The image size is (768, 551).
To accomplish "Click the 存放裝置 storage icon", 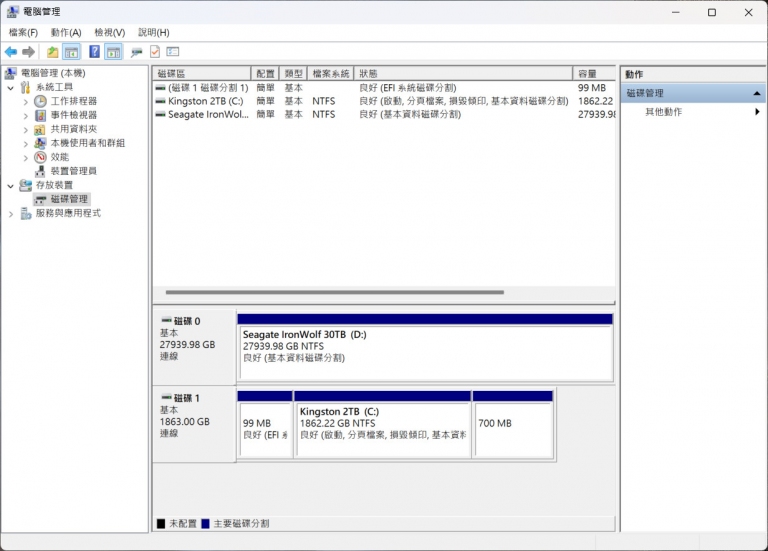I will click(x=25, y=185).
